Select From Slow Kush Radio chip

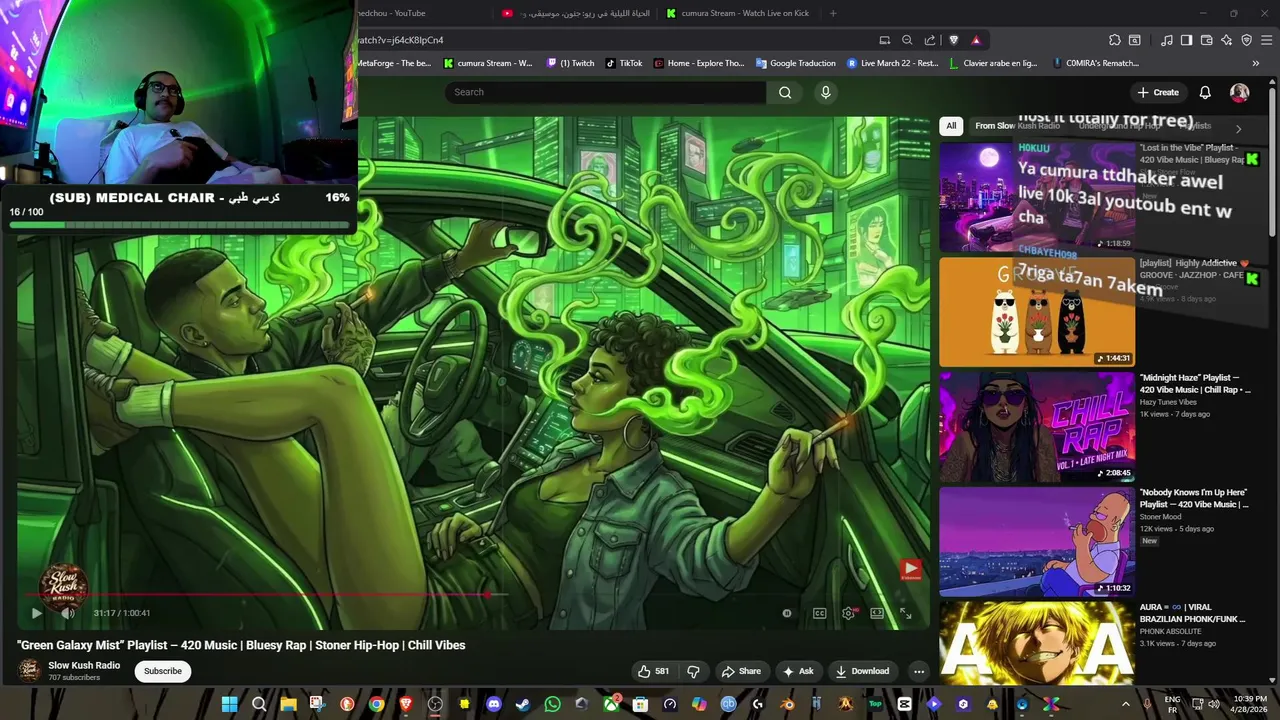pos(1017,126)
